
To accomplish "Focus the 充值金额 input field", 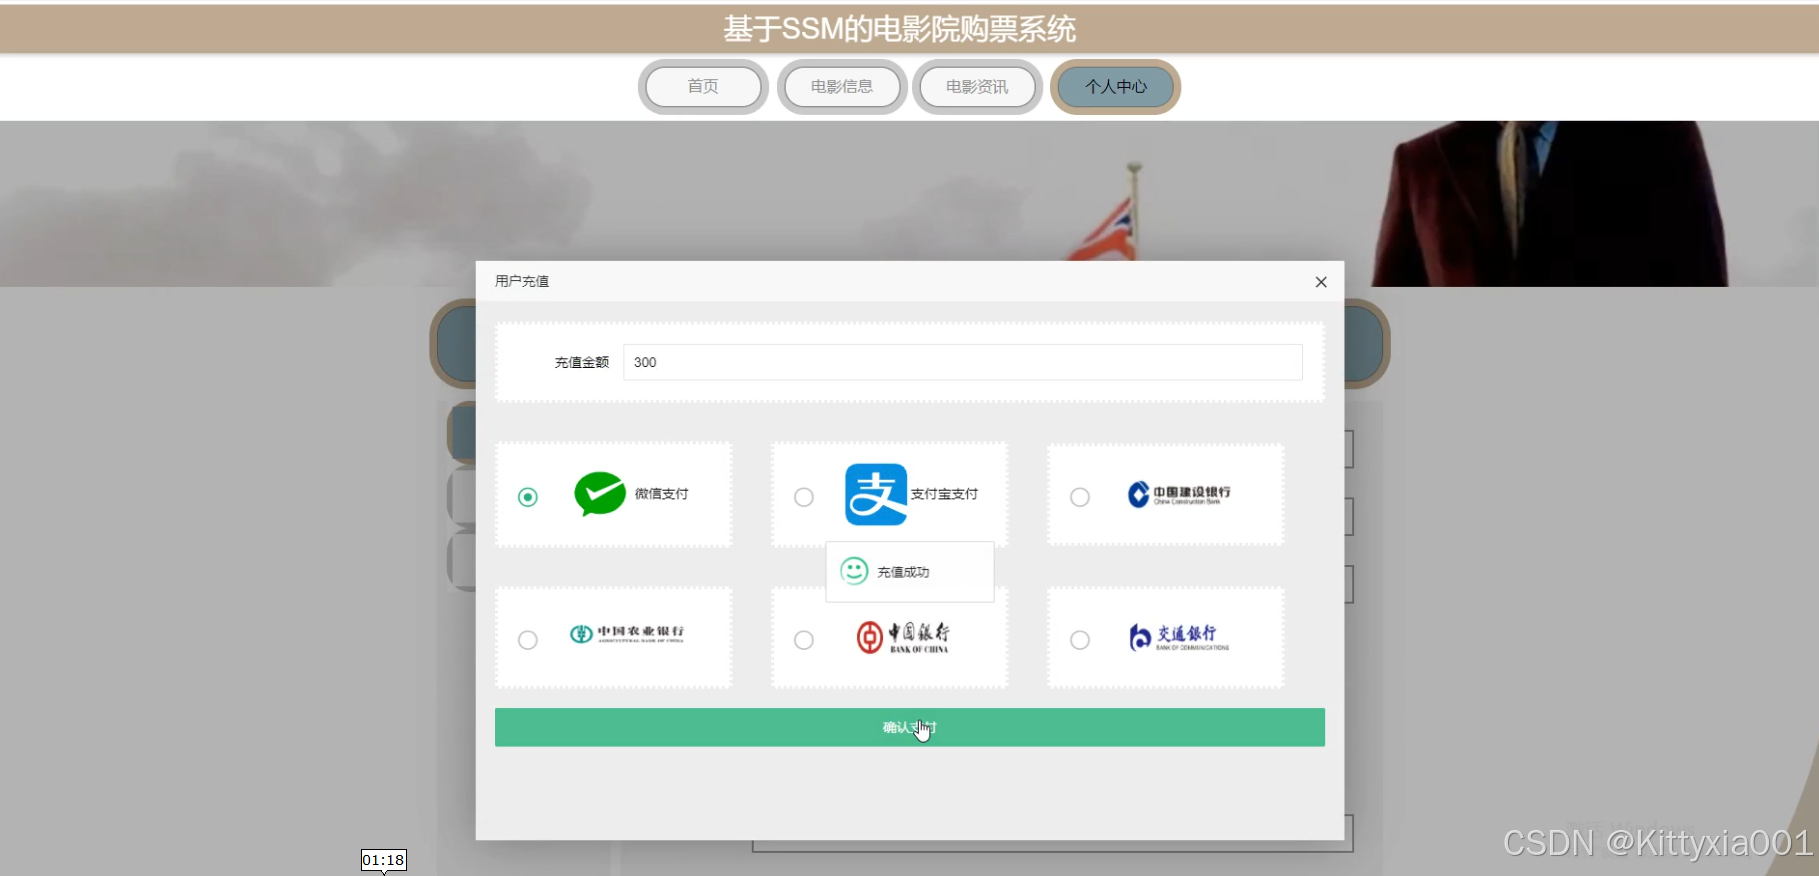I will (963, 362).
